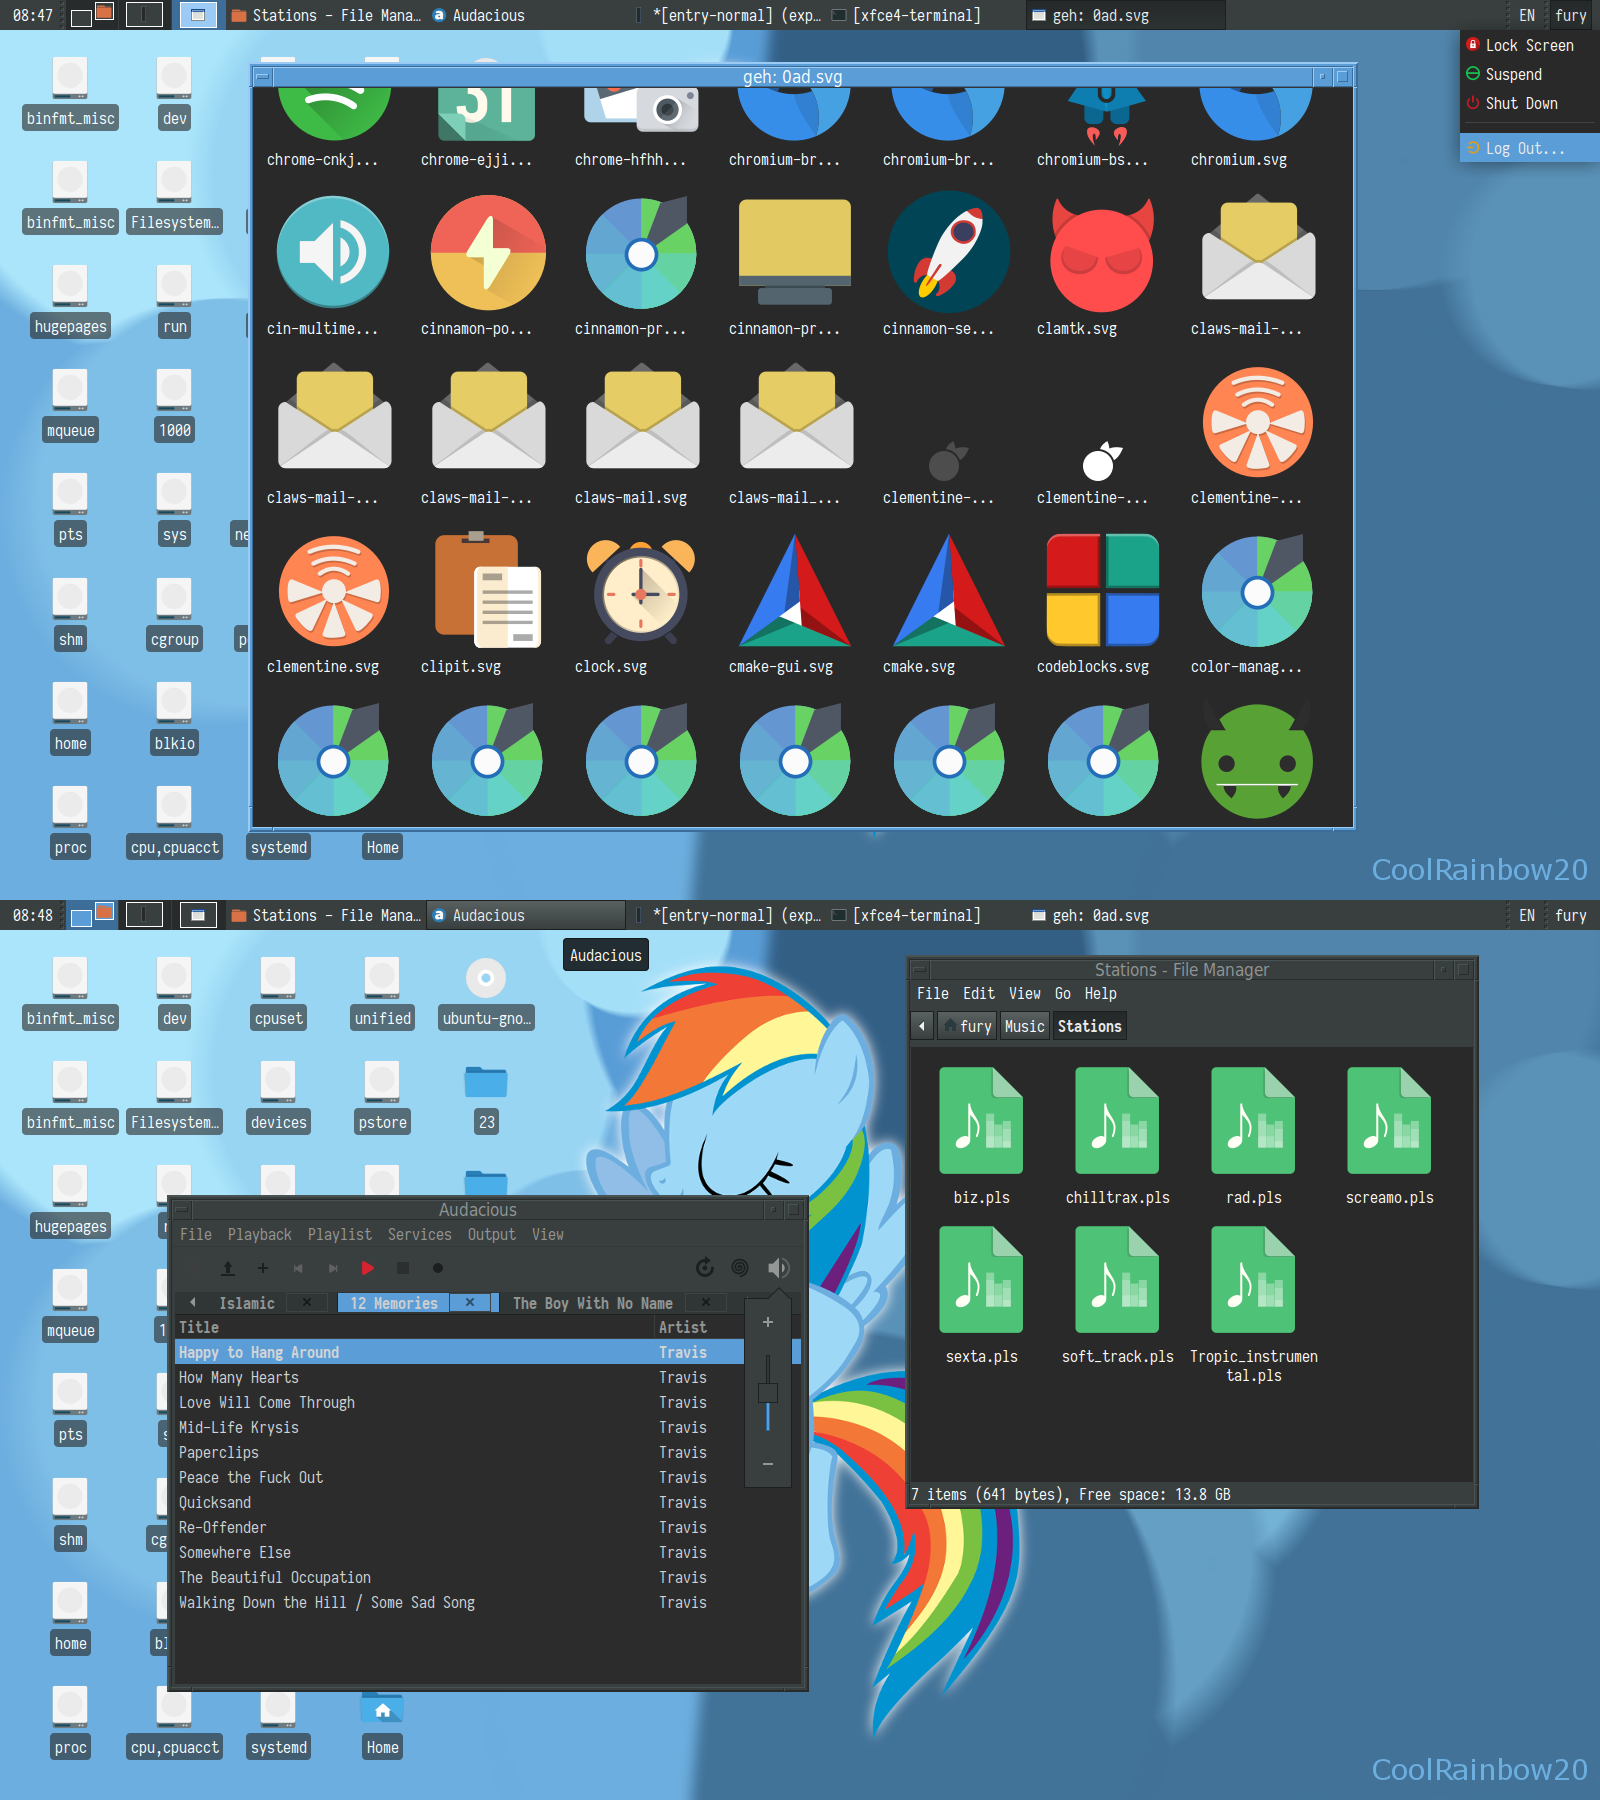This screenshot has width=1600, height=1800.
Task: Open the Edit menu in File Manager
Action: click(x=979, y=994)
